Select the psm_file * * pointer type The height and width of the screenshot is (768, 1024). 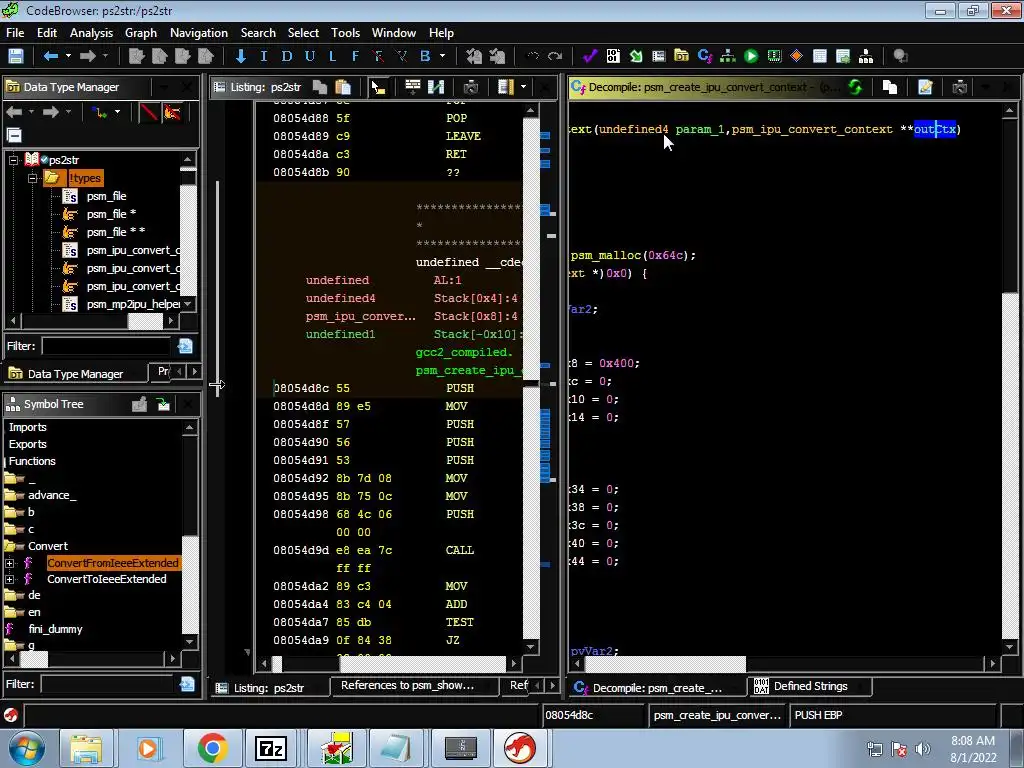click(x=116, y=232)
